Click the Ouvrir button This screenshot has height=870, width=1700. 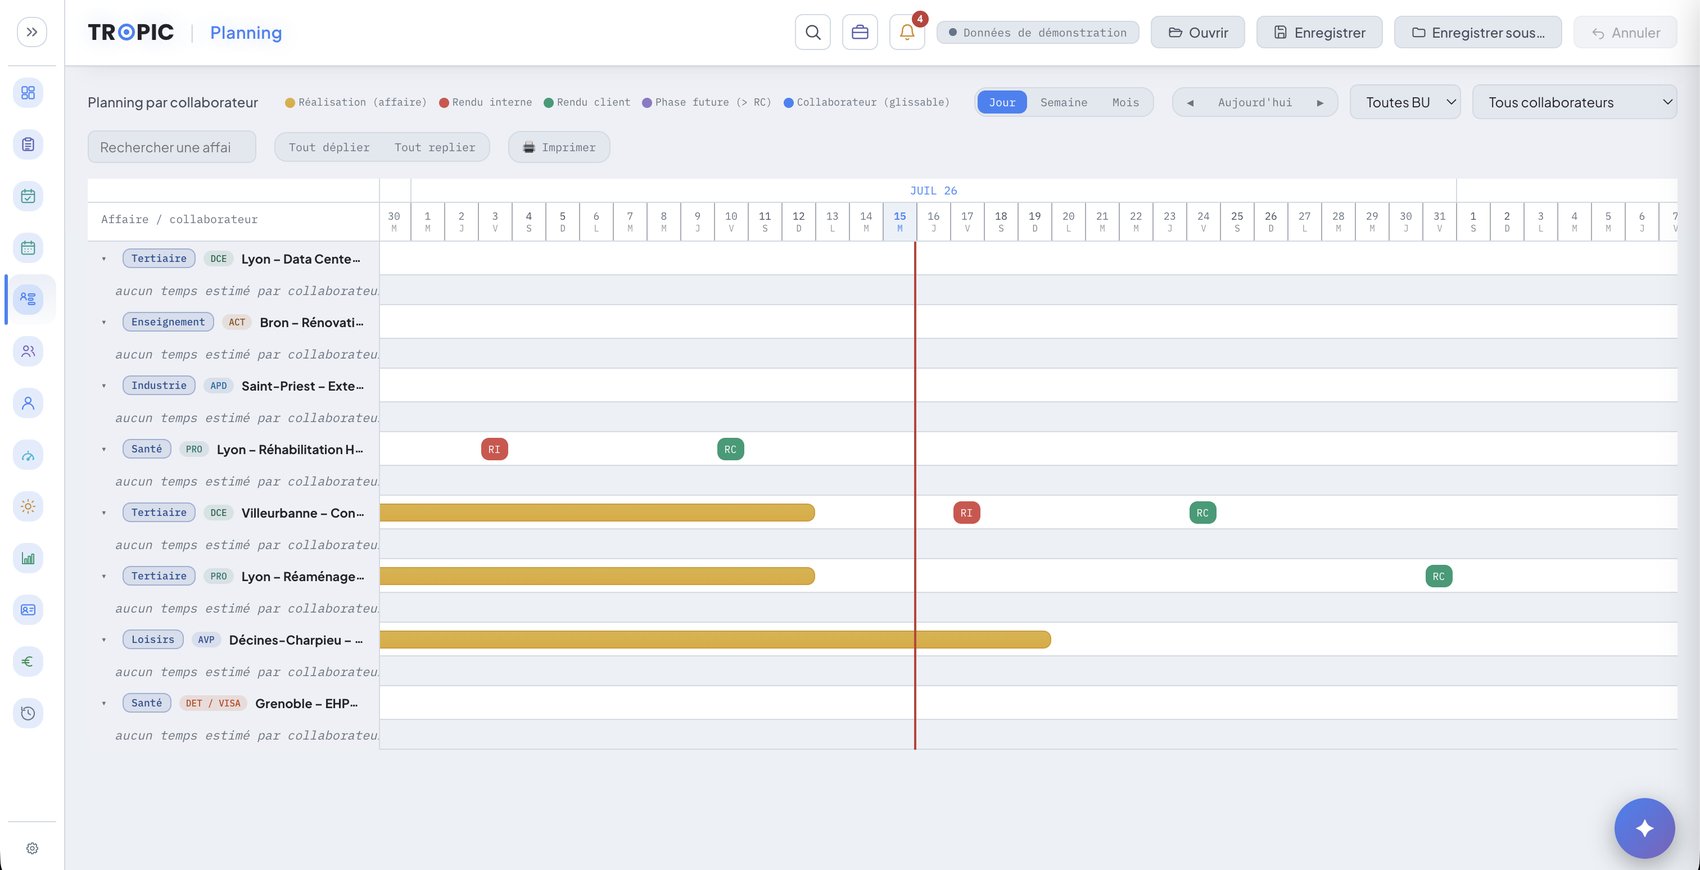tap(1198, 32)
